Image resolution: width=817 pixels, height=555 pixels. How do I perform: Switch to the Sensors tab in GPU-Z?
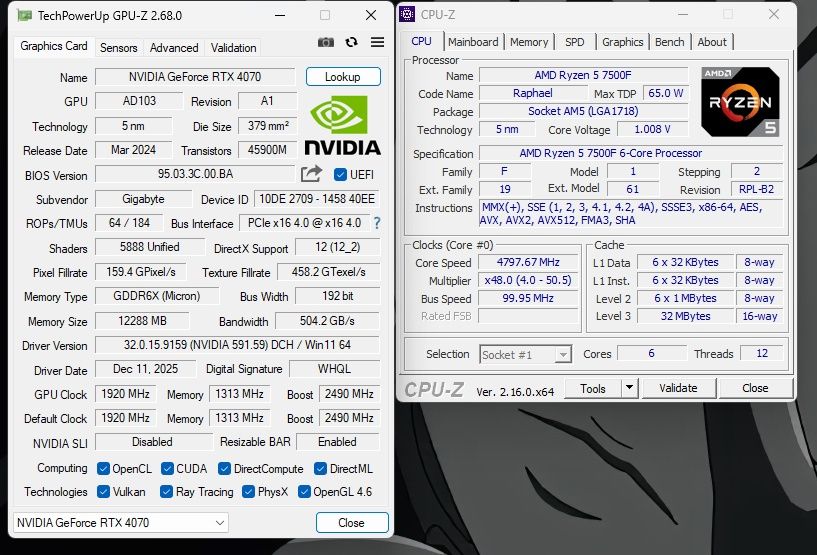pos(118,48)
